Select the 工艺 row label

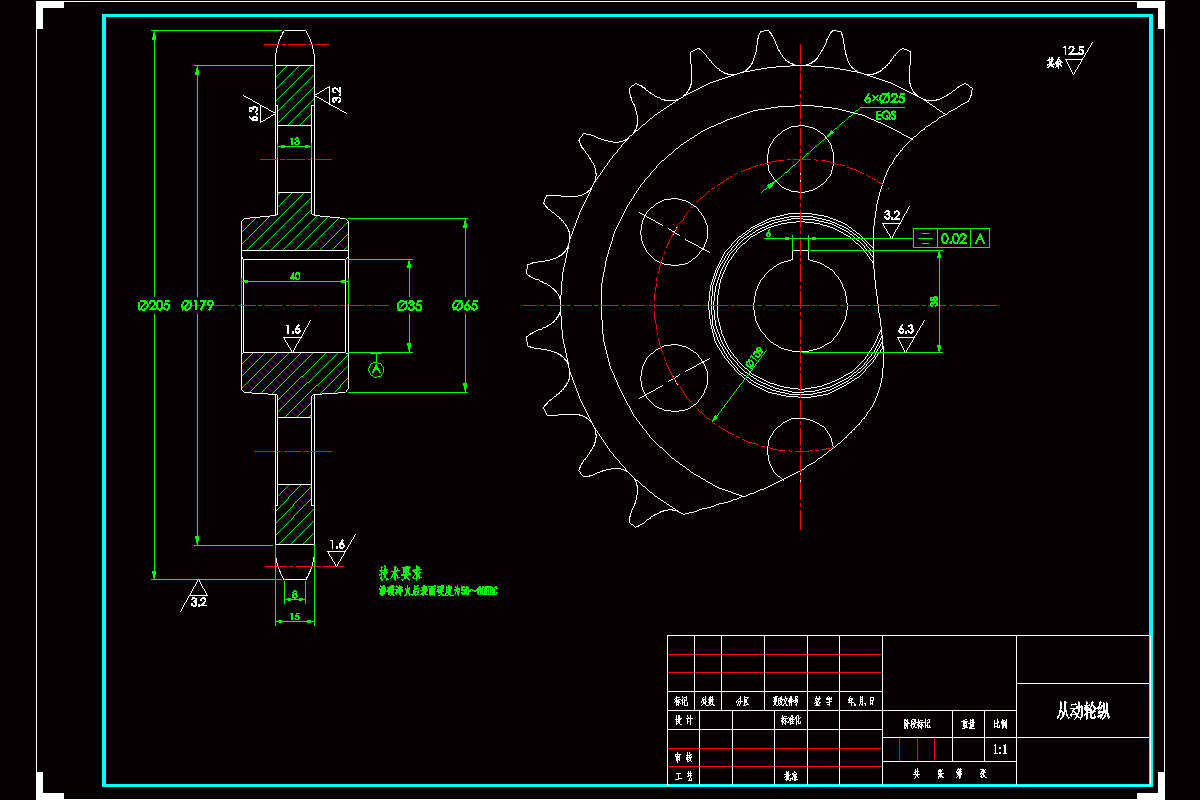point(683,775)
